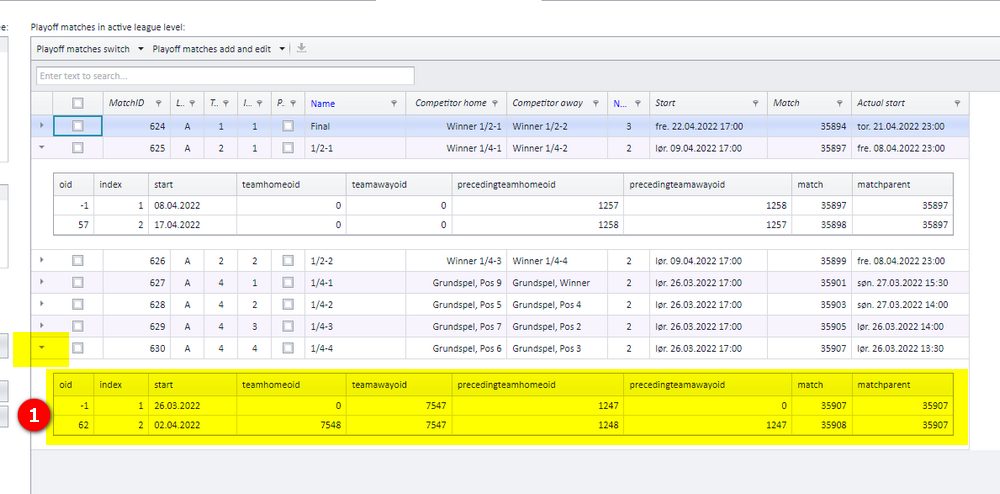Select 'Winner 1/4-3' competitor home cell

(x=456, y=260)
